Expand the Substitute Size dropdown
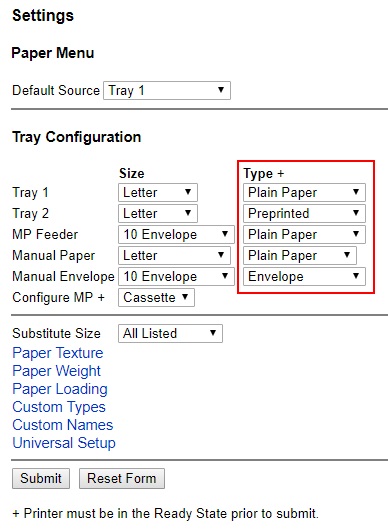The width and height of the screenshot is (388, 529). click(x=170, y=333)
